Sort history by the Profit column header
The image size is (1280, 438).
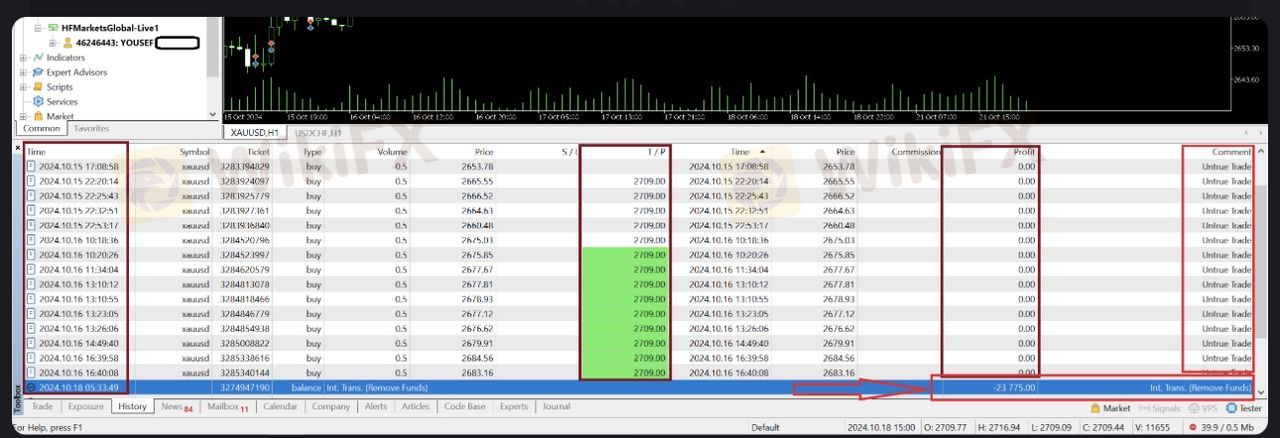tap(1024, 152)
